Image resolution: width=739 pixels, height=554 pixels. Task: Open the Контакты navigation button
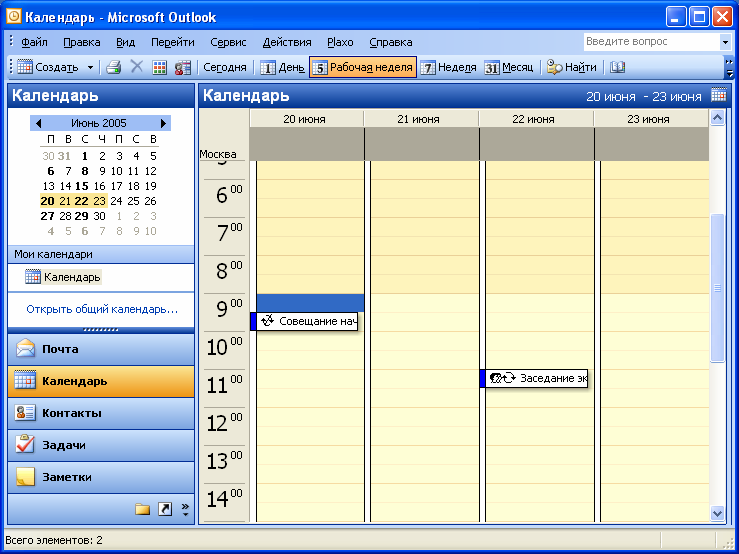point(101,413)
